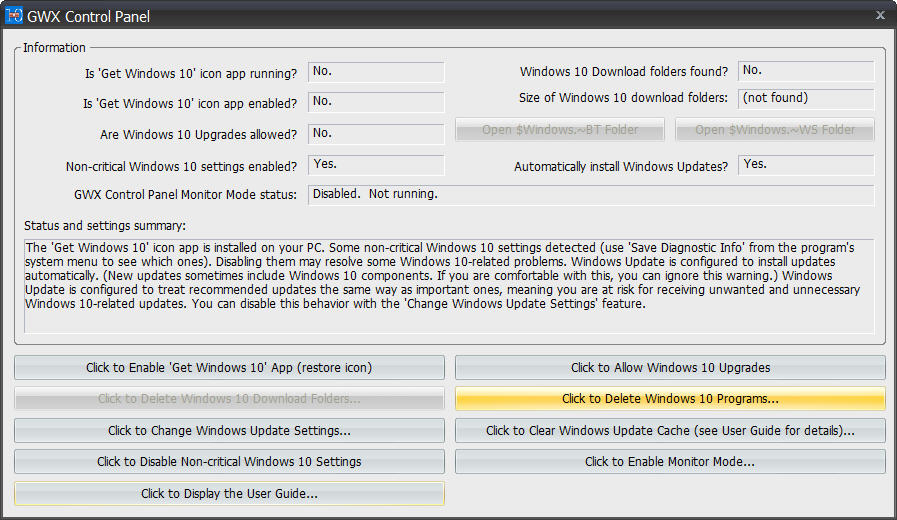897x520 pixels.
Task: Click the 'Status and settings summary:' label
Action: coord(105,226)
